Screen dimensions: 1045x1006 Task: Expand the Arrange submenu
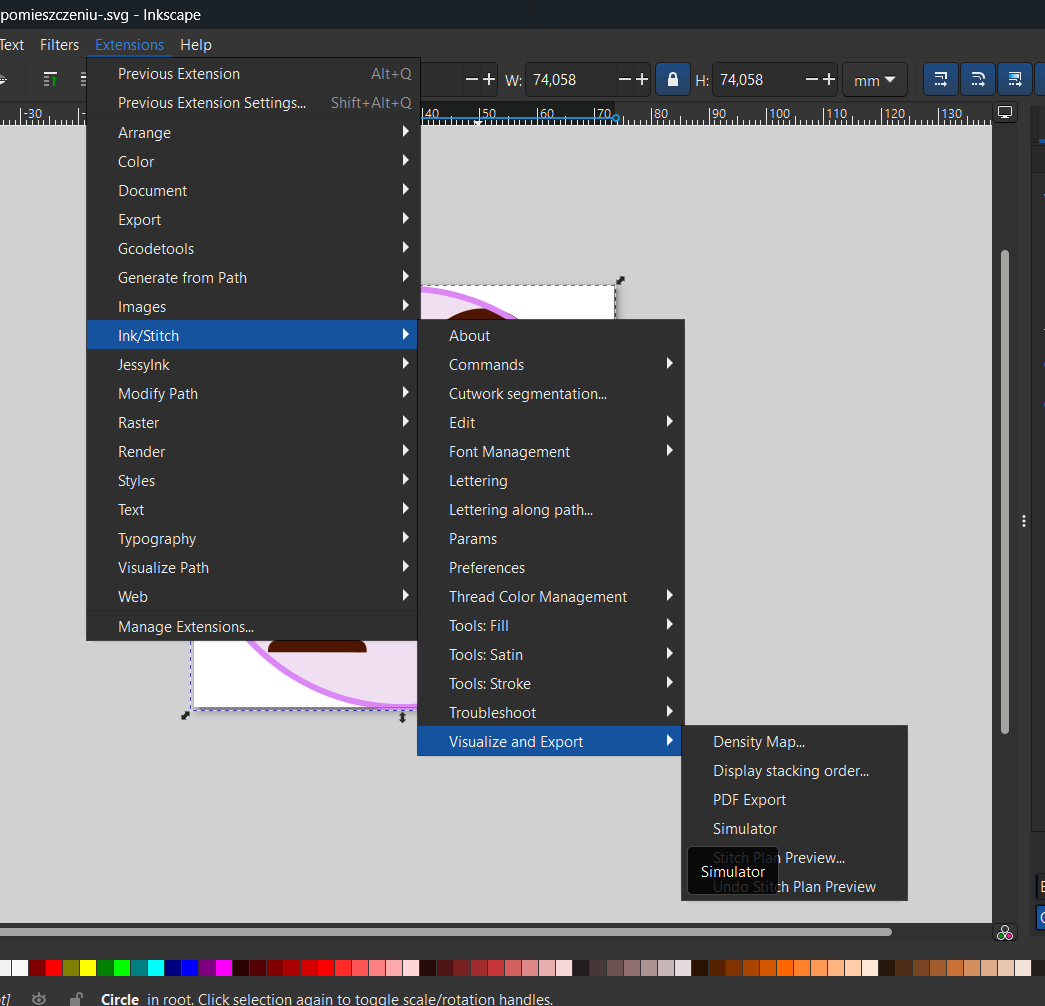click(253, 133)
